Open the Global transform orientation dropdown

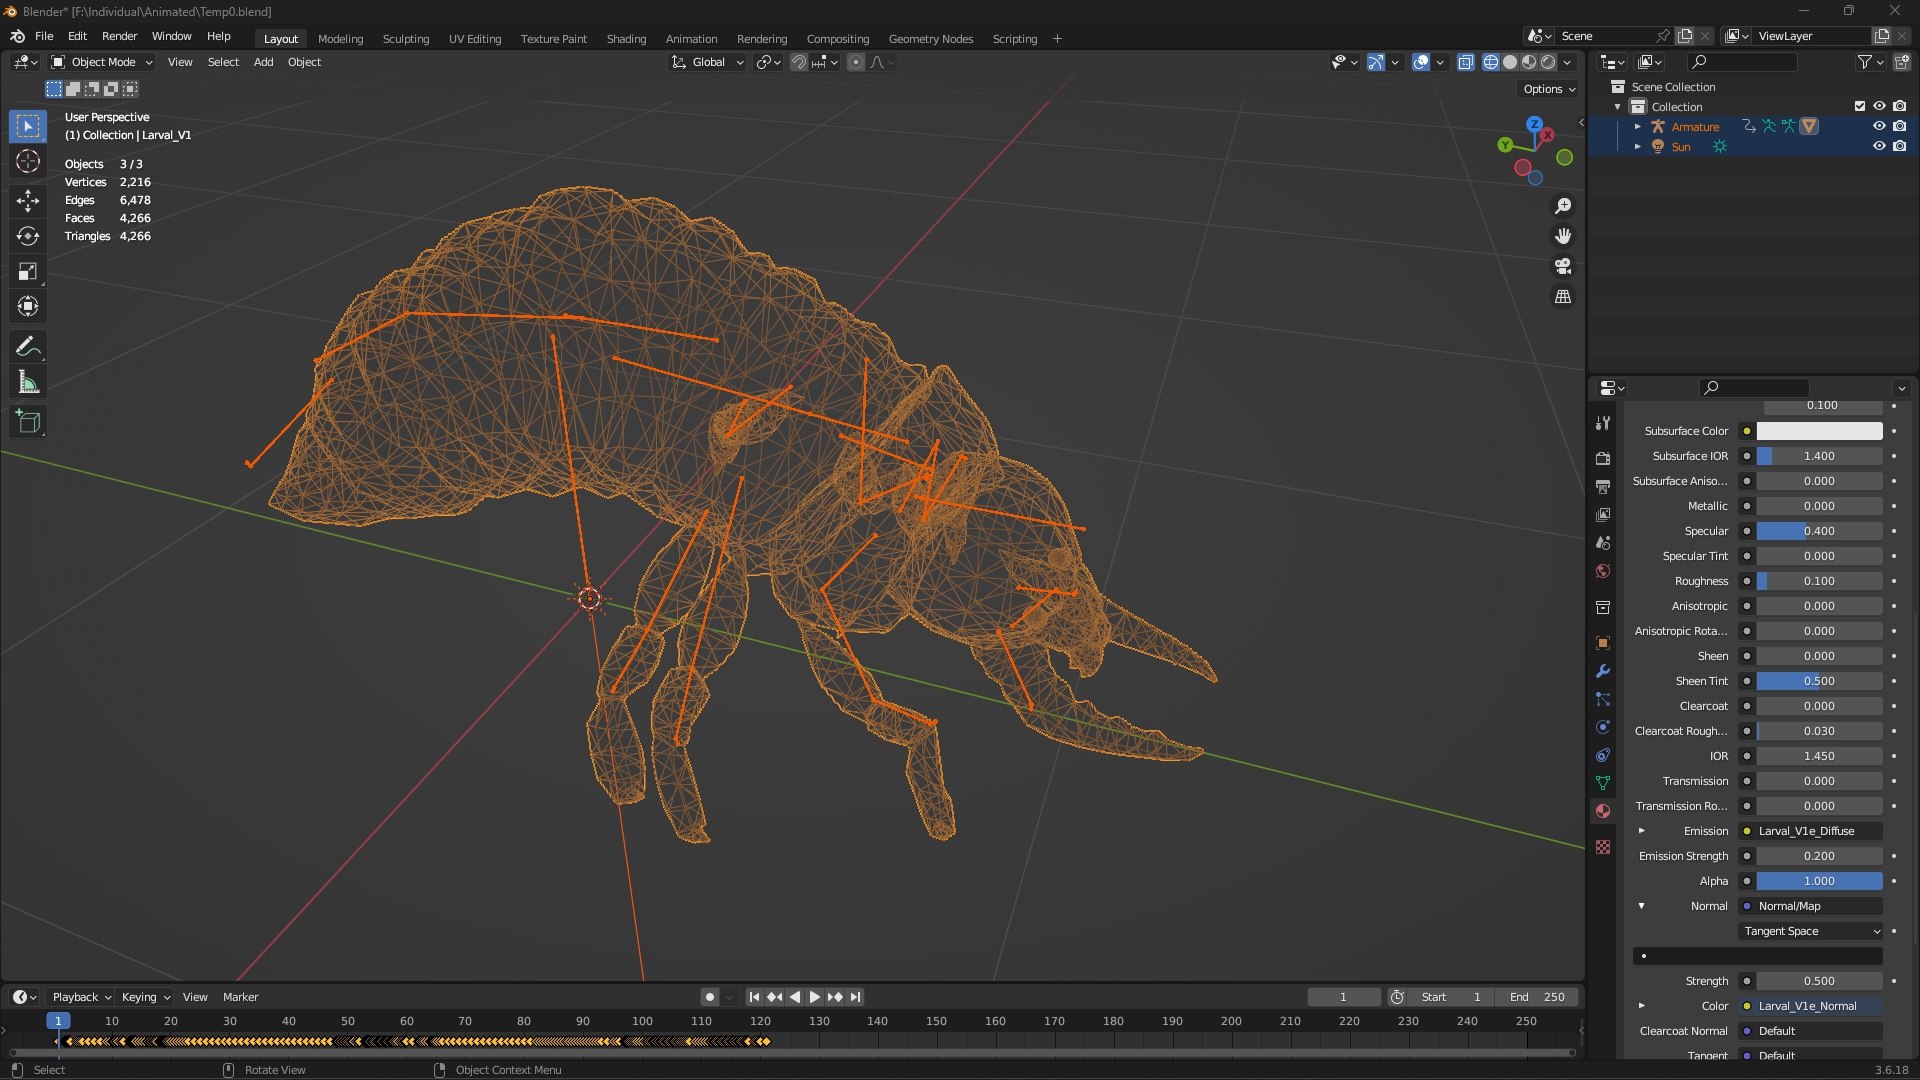[x=707, y=62]
